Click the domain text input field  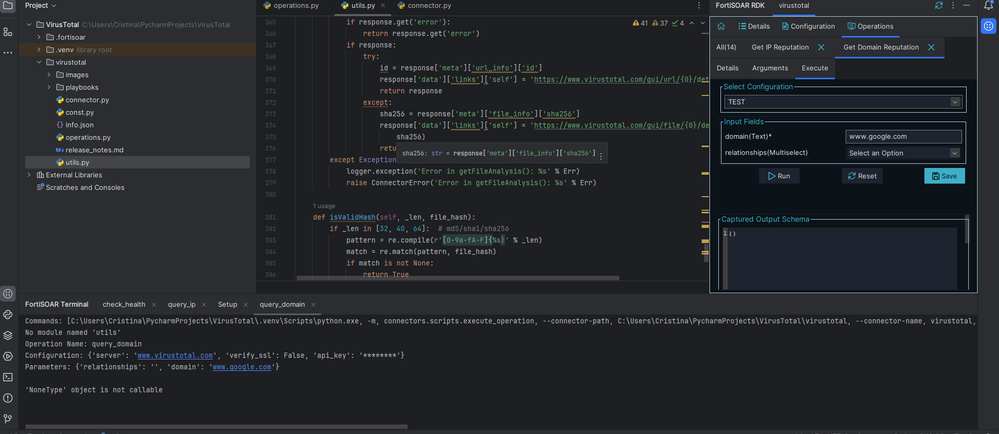point(902,136)
